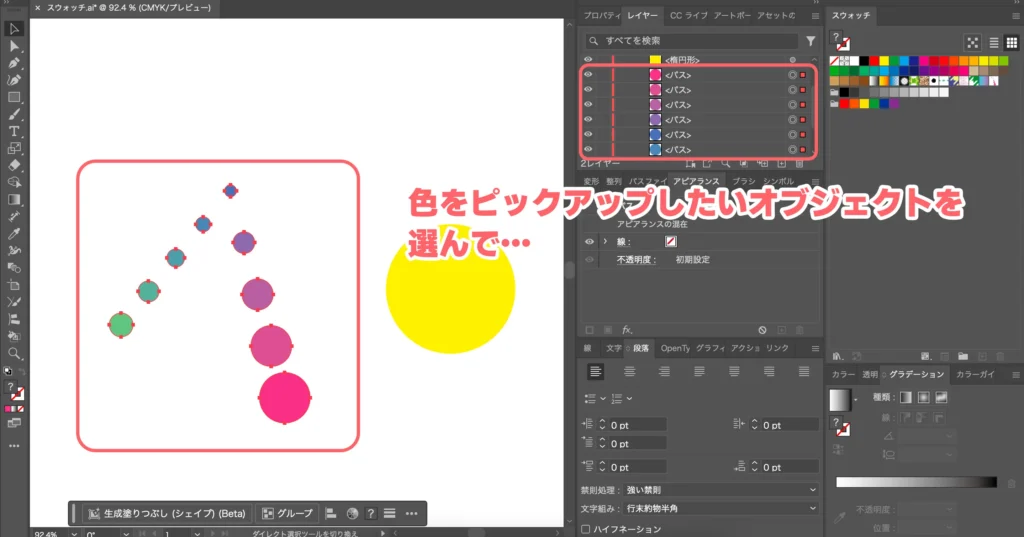Toggle visibility of the hot pink パス layer

[588, 74]
